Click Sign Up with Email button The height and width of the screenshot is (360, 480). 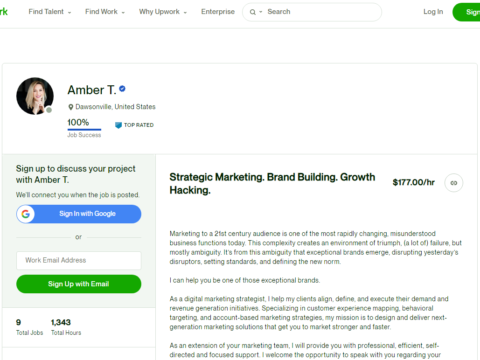tap(79, 284)
